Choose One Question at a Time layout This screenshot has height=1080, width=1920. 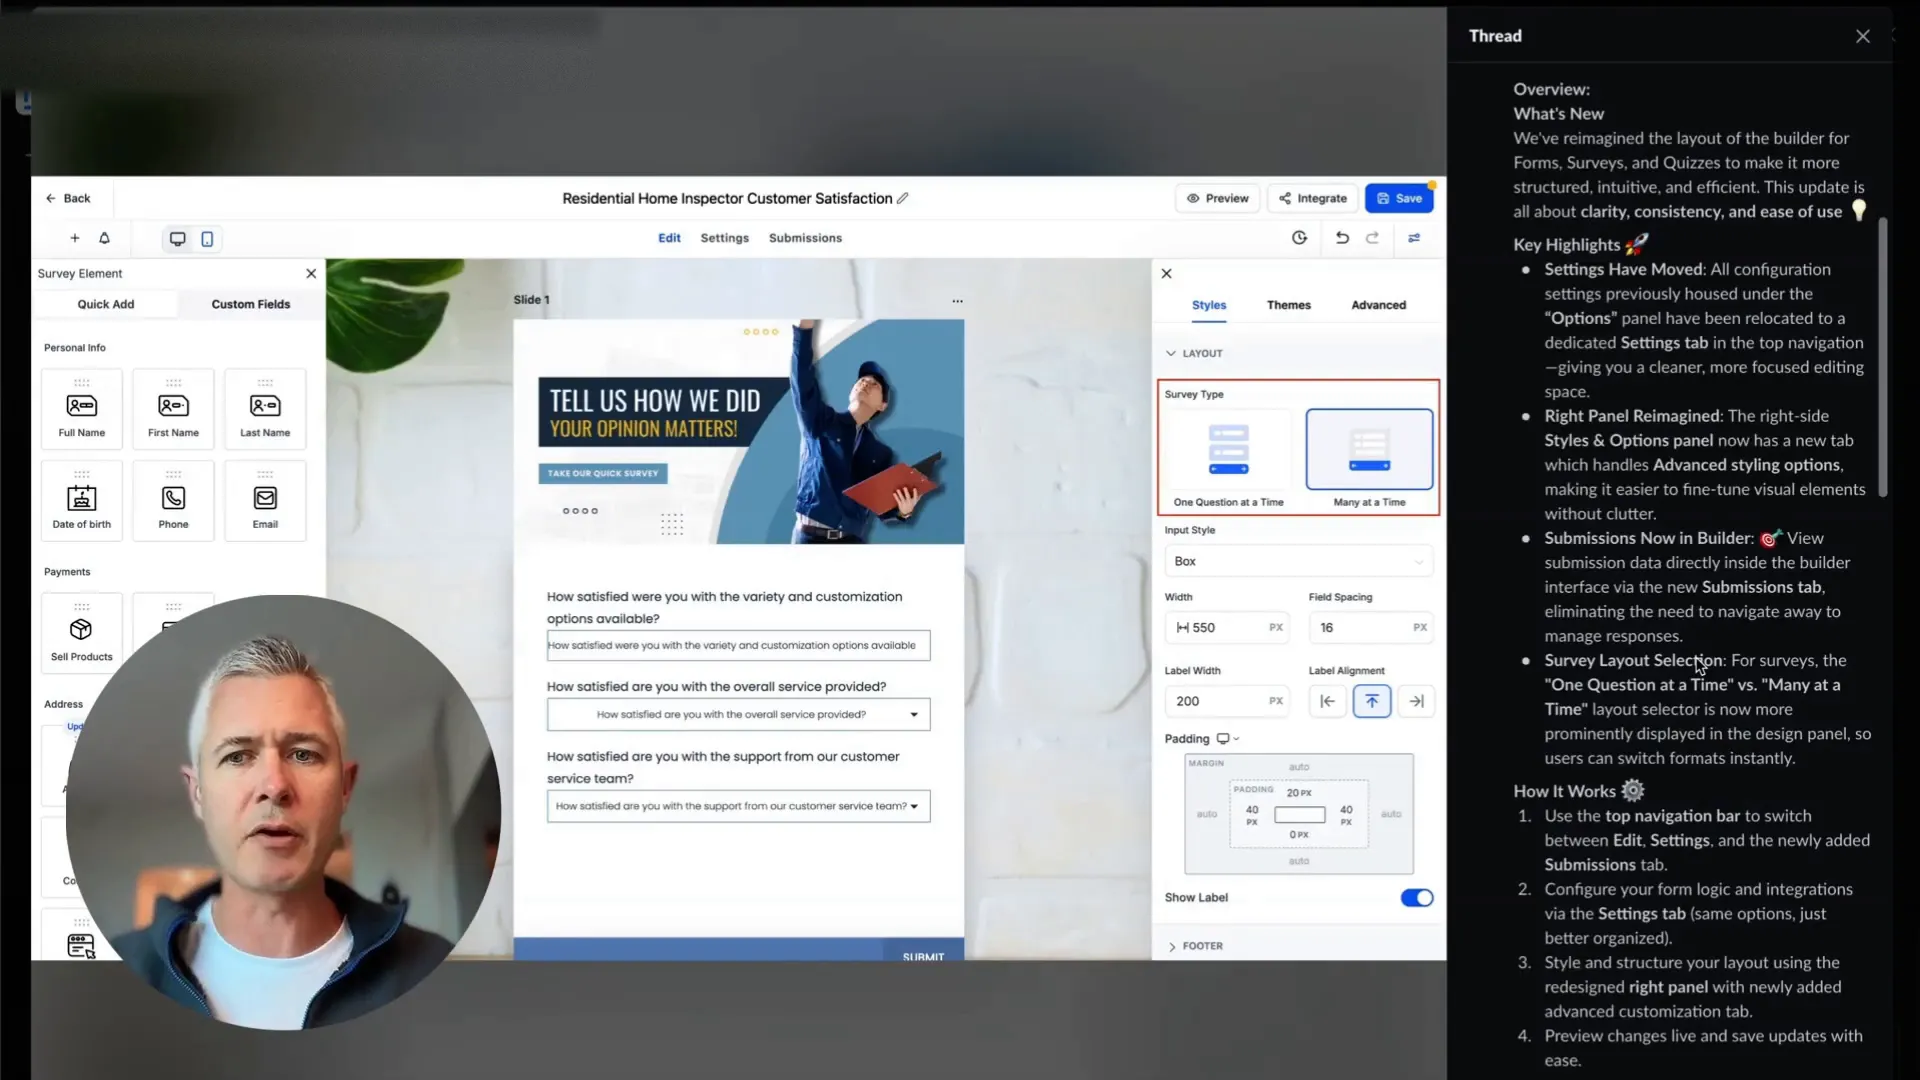(1228, 458)
